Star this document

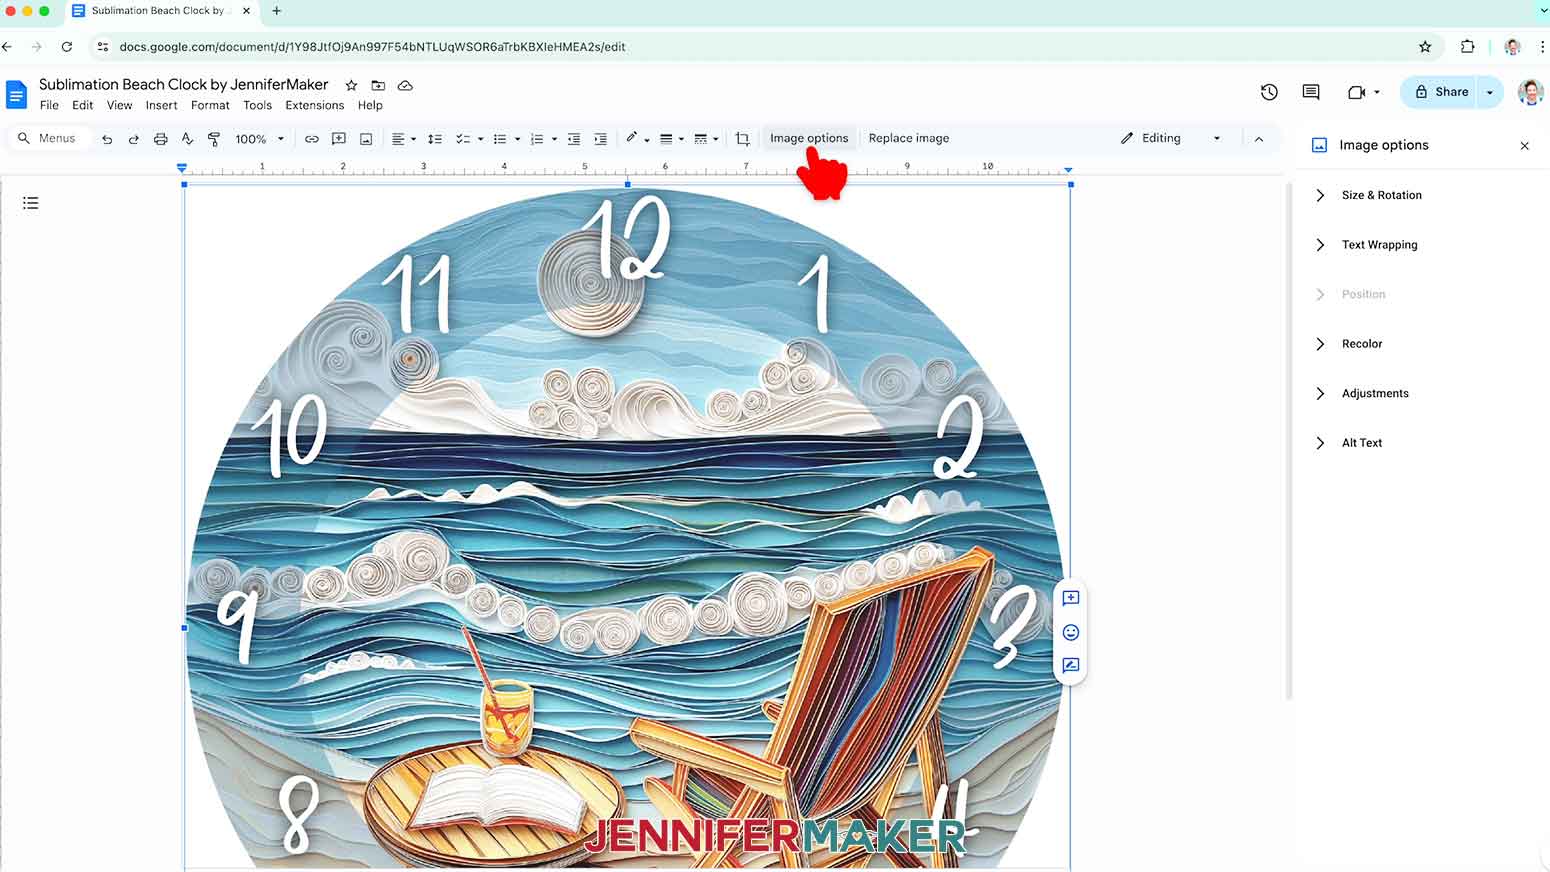(x=351, y=85)
